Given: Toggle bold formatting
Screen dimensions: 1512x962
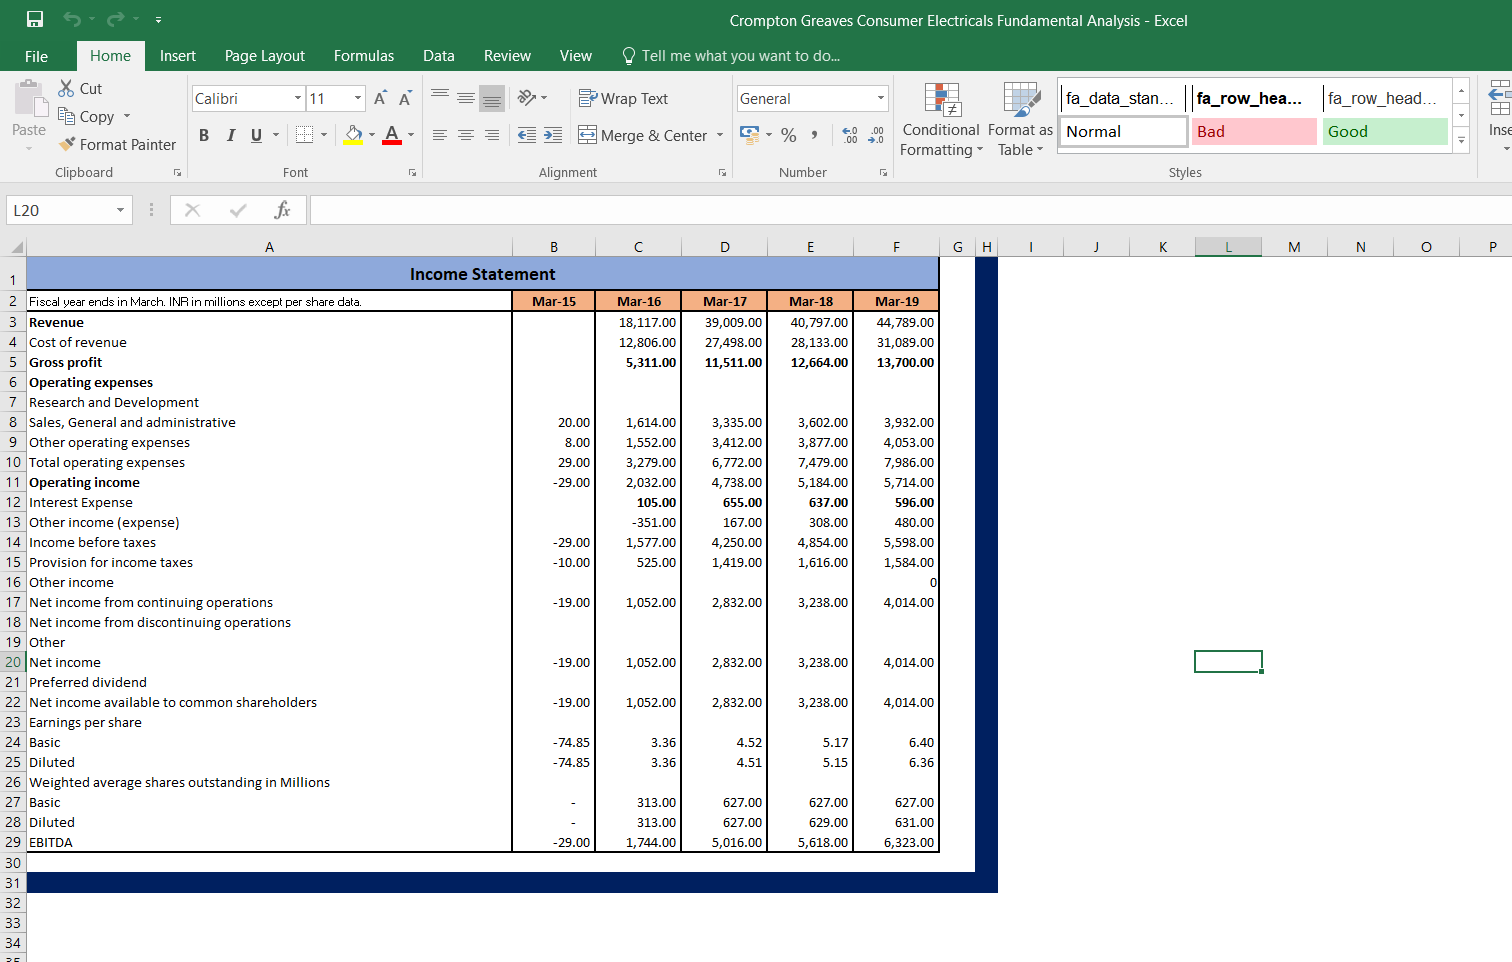Looking at the screenshot, I should [204, 135].
